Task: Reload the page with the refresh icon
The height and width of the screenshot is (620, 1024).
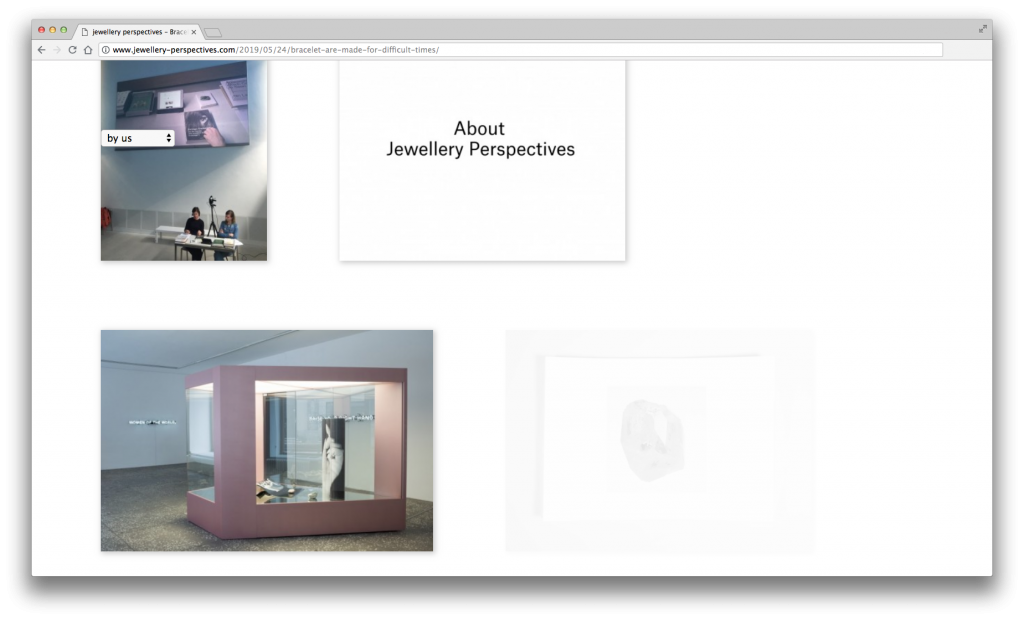Action: click(72, 50)
